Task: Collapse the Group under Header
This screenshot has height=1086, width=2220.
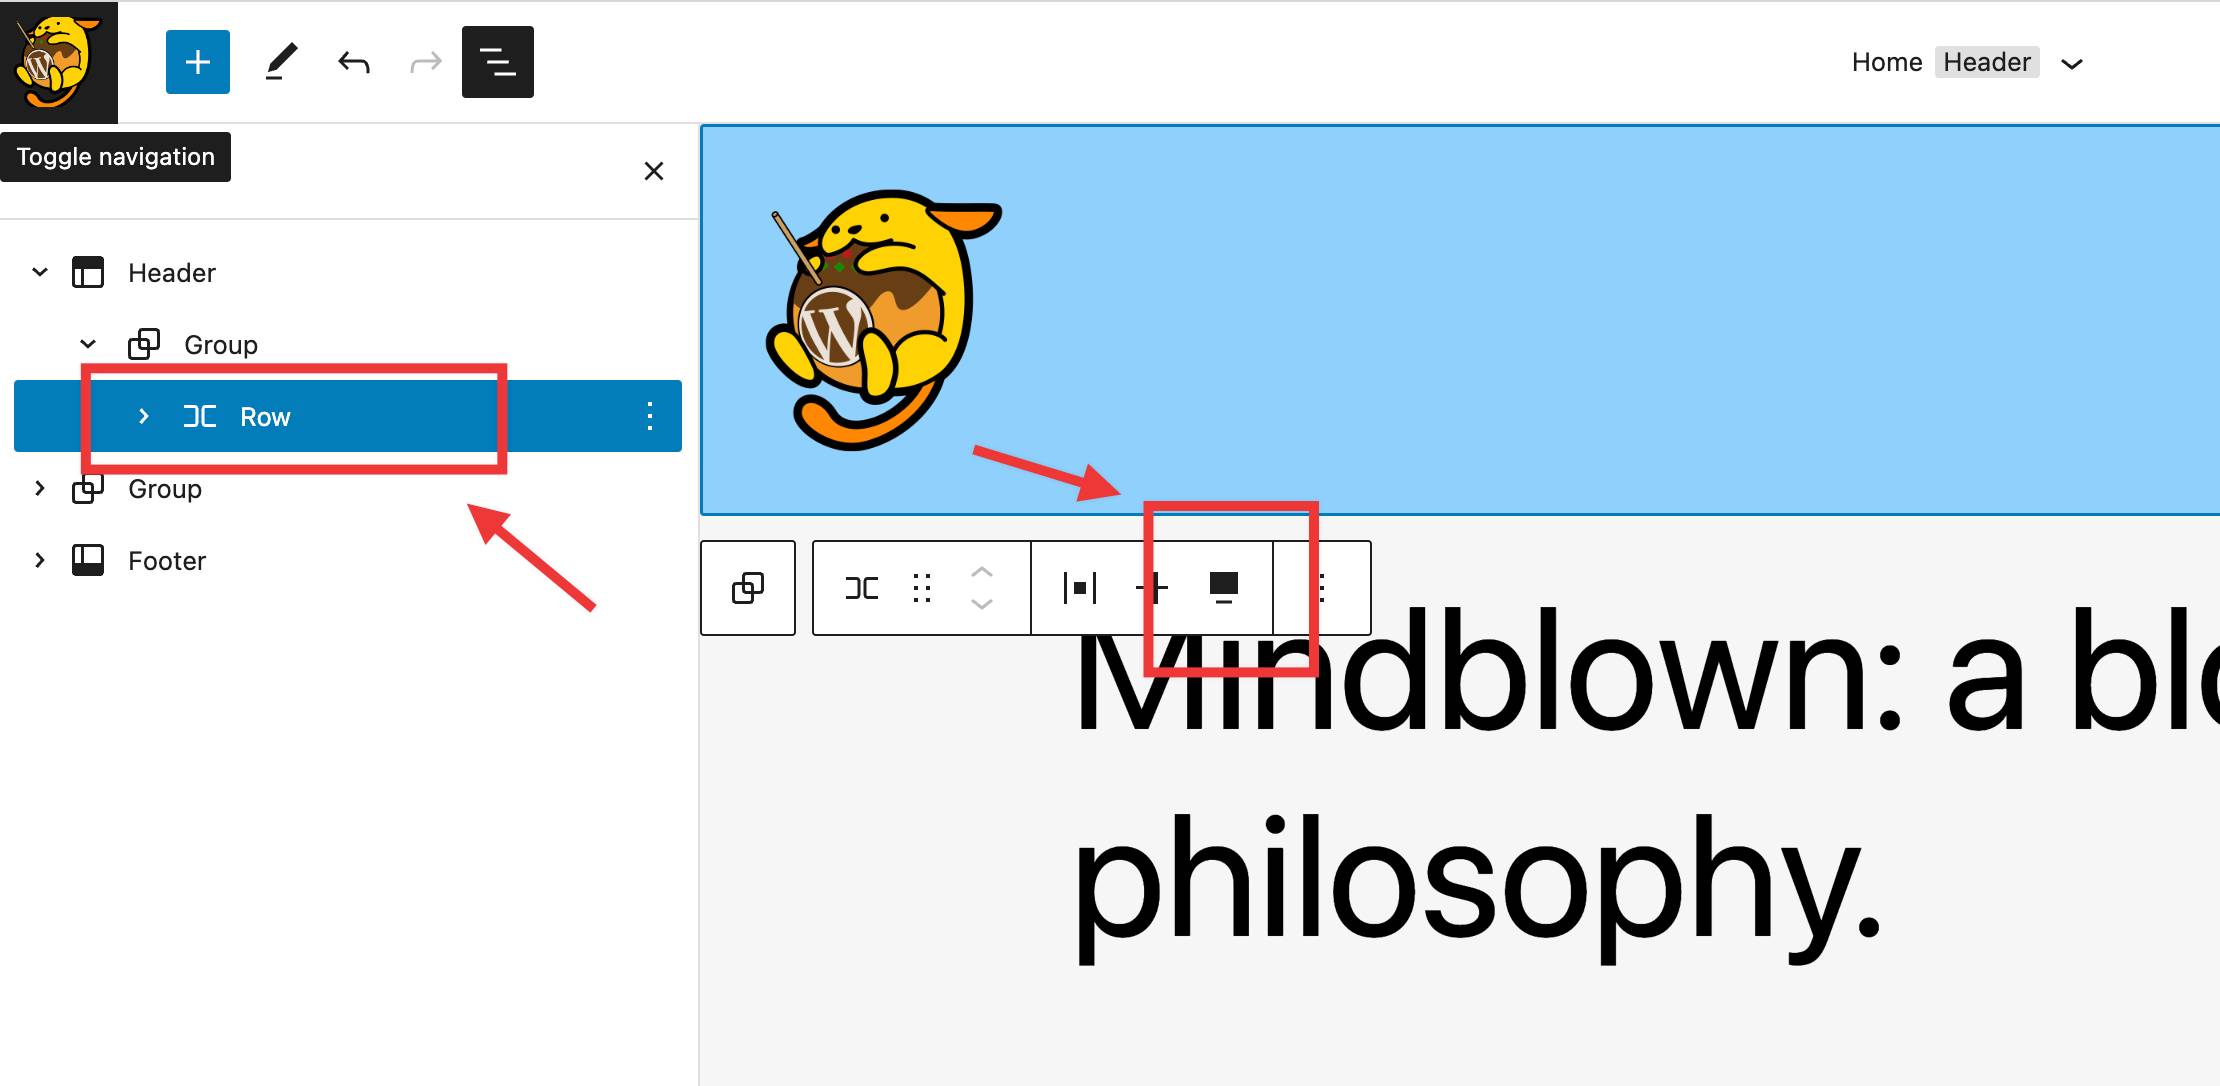Action: click(x=89, y=344)
